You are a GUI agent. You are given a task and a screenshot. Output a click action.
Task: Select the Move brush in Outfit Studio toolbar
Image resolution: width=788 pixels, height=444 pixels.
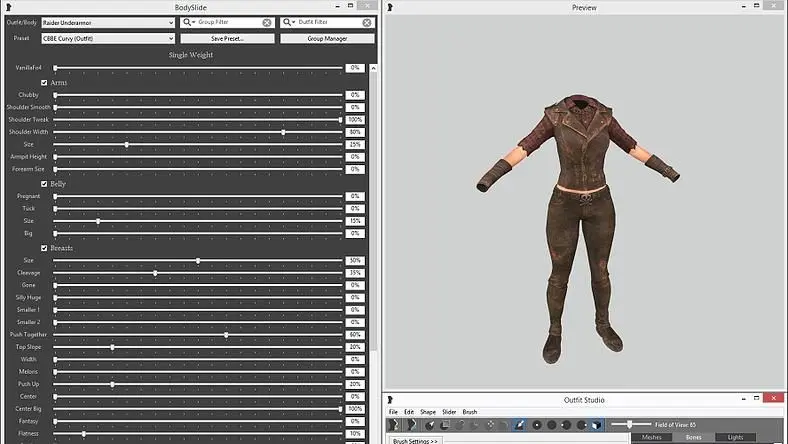point(490,425)
